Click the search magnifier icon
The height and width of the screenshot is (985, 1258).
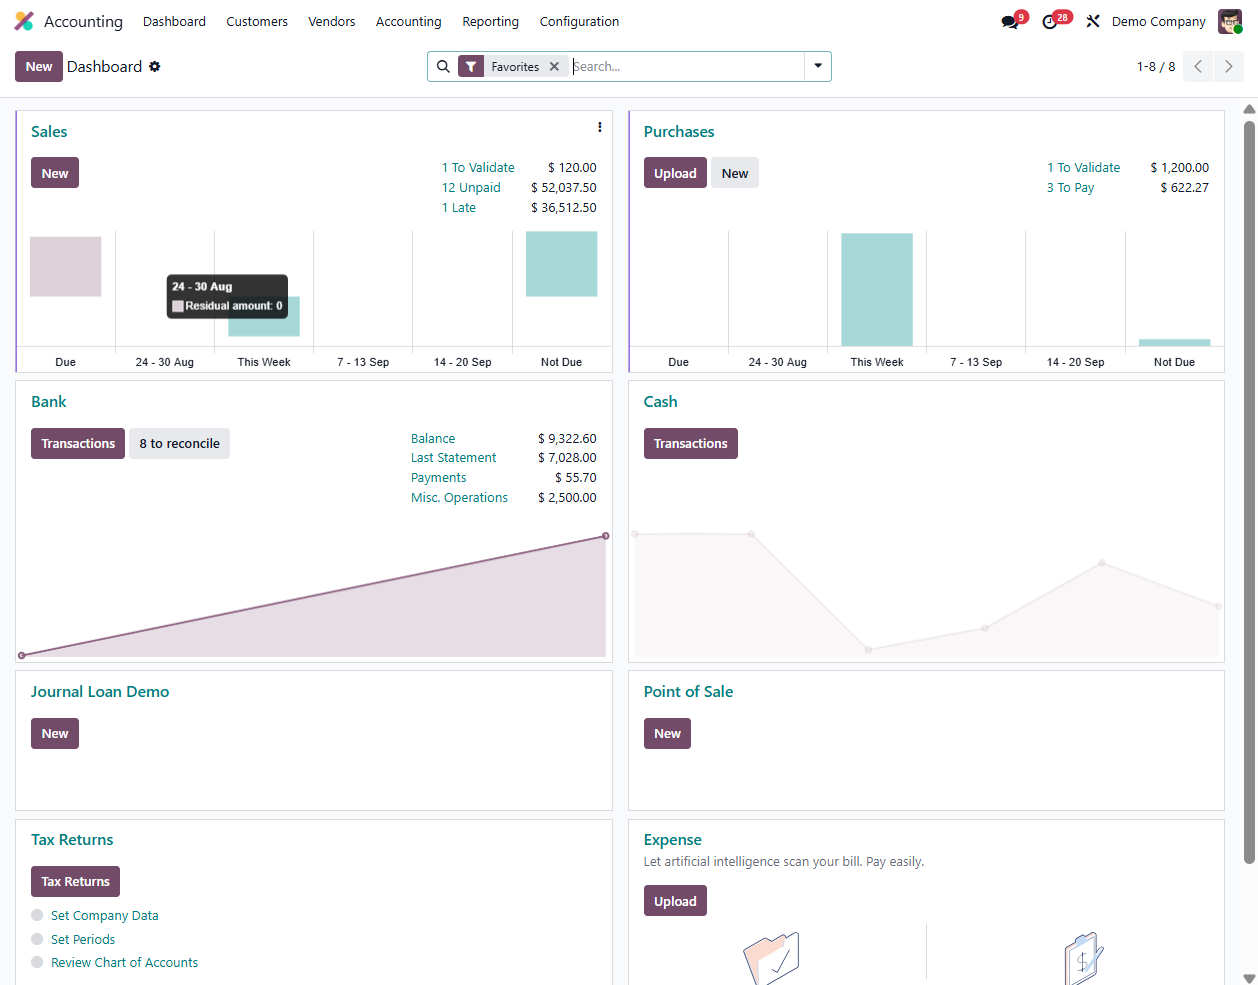[x=443, y=67]
